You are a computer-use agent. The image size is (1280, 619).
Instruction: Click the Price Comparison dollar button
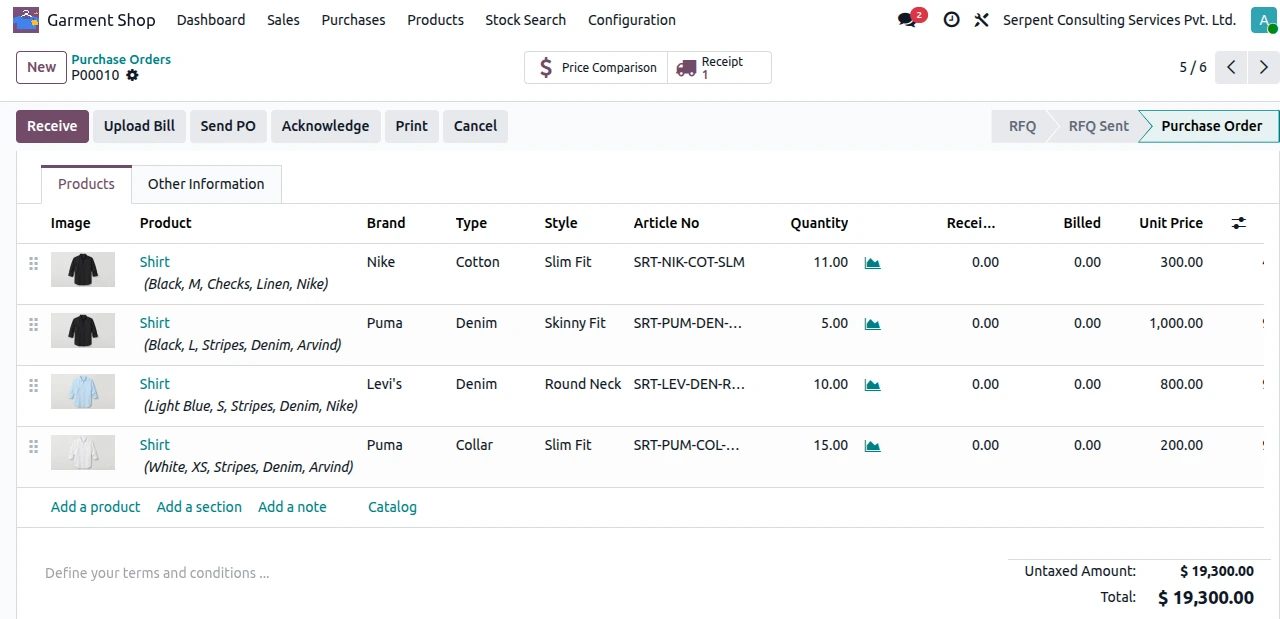tap(596, 68)
